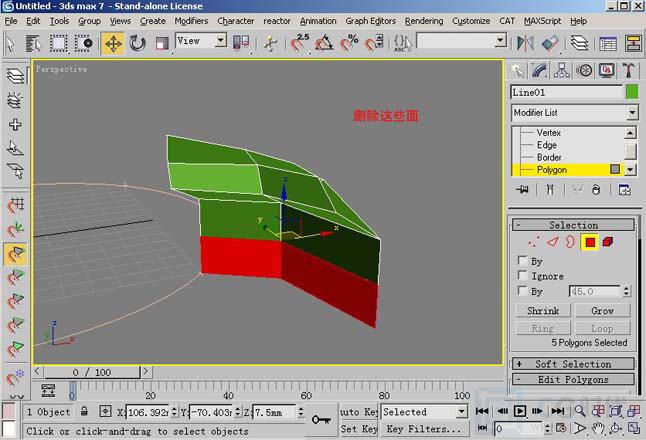Toggle Key Mode next to frame field
Image resolution: width=646 pixels, height=440 pixels.
pyautogui.click(x=482, y=428)
